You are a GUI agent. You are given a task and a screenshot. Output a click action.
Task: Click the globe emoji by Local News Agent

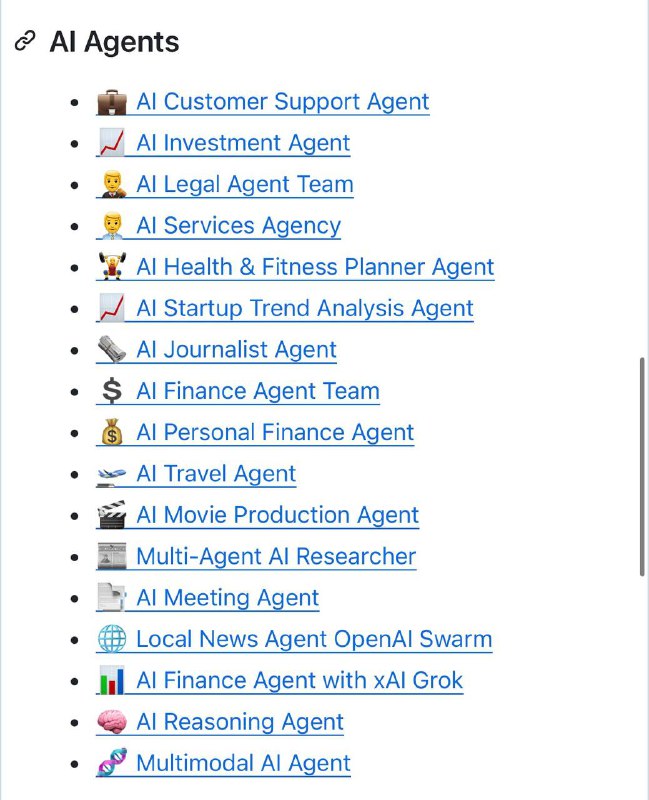click(x=112, y=639)
